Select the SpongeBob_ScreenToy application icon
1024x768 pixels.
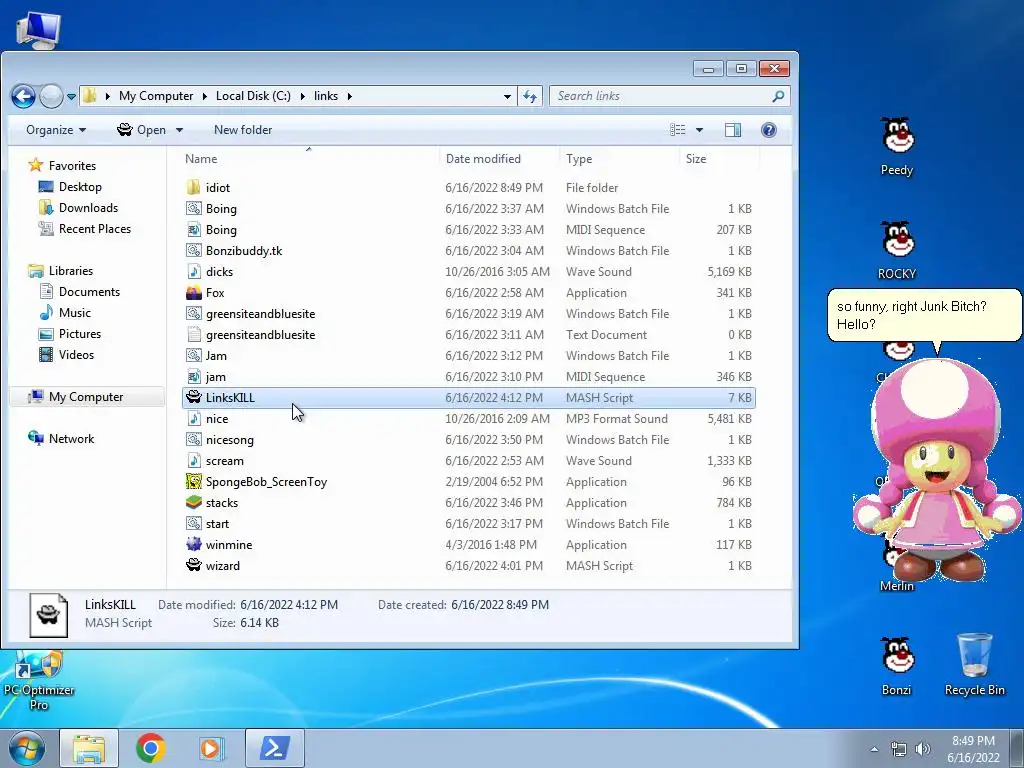(x=193, y=481)
